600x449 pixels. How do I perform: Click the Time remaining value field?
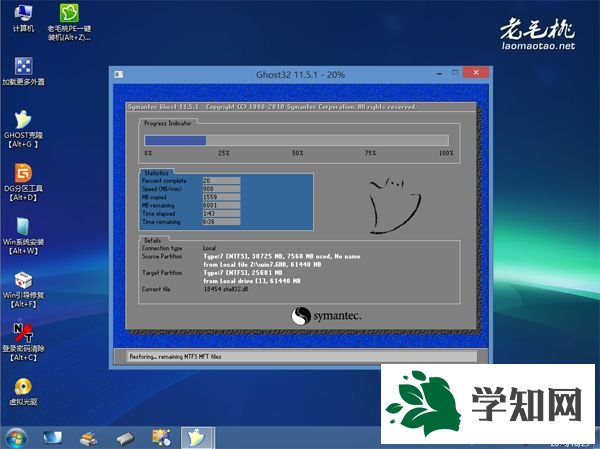[x=221, y=222]
